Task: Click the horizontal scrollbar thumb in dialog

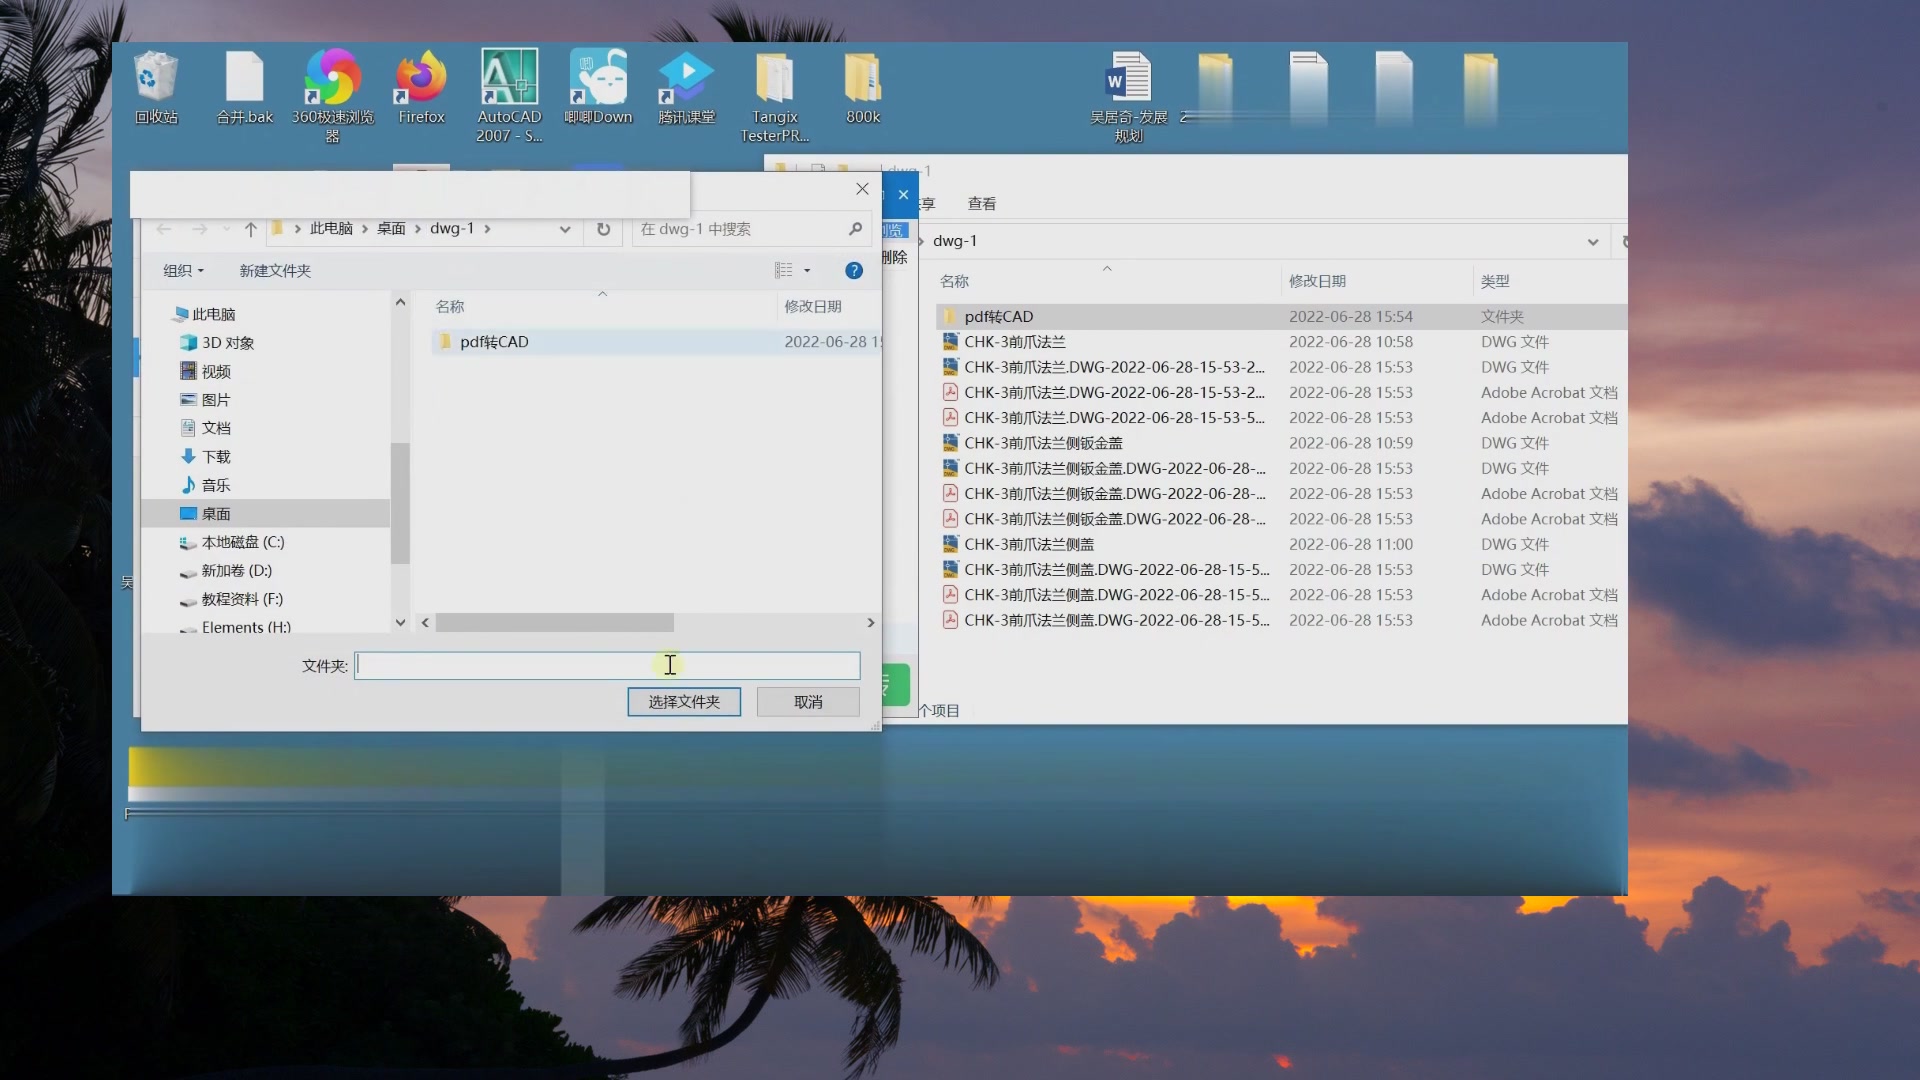Action: (x=554, y=623)
